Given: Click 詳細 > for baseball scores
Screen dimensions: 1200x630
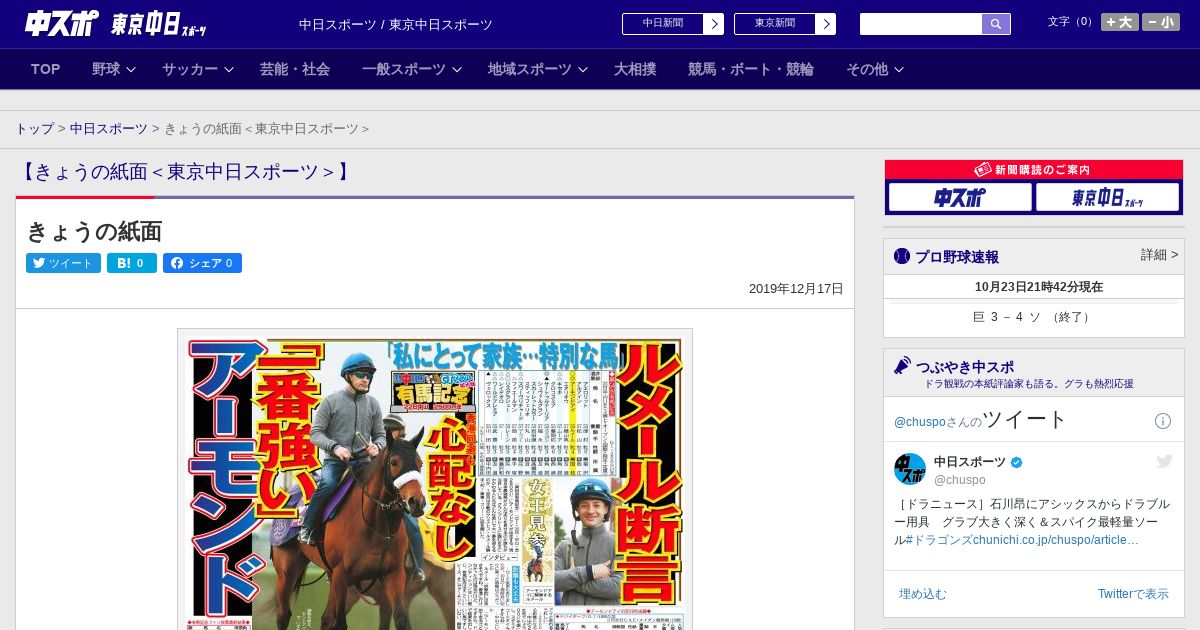Looking at the screenshot, I should (1159, 255).
